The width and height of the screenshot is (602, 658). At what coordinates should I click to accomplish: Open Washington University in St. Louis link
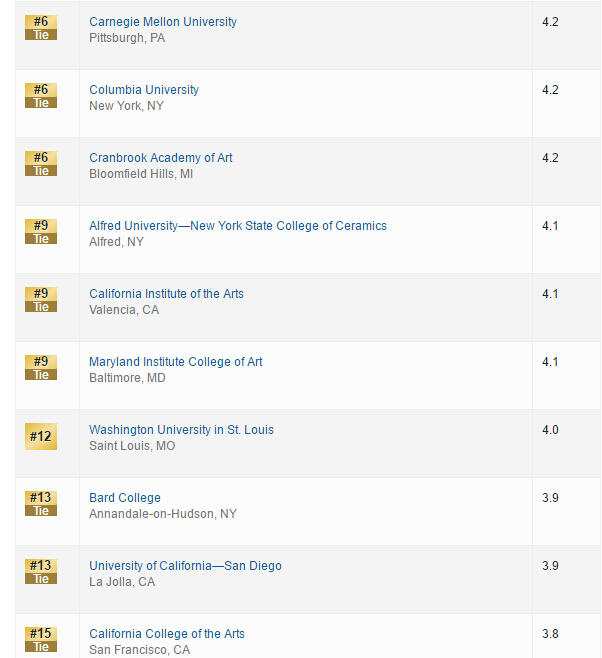point(181,430)
